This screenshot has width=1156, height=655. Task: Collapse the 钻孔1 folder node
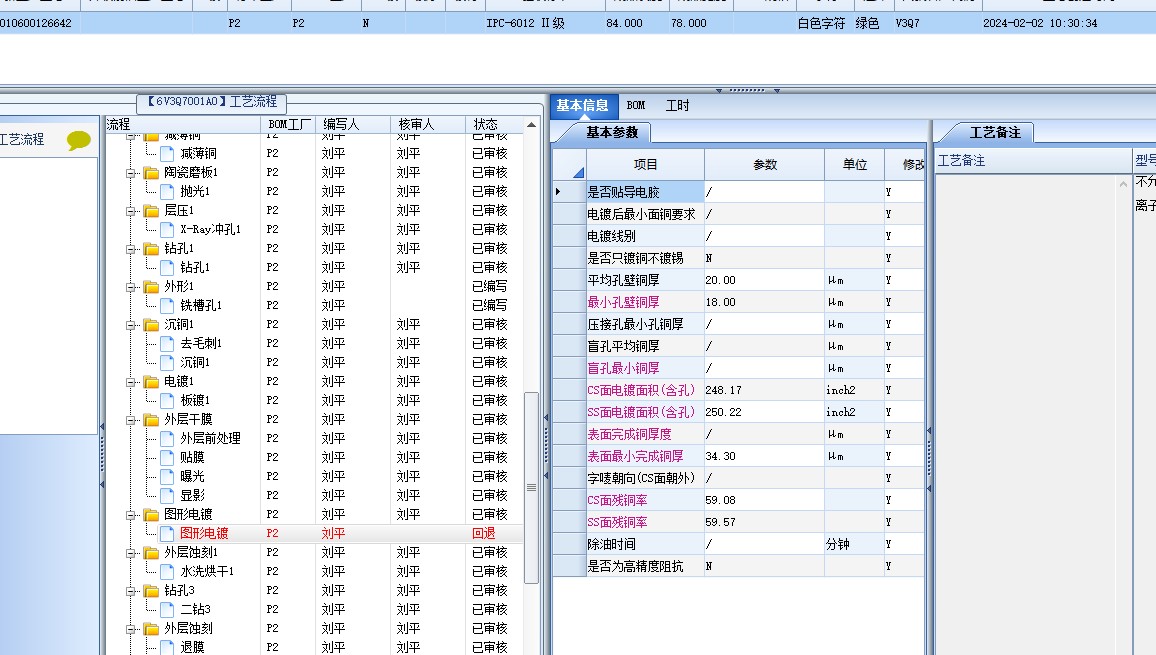pyautogui.click(x=131, y=249)
